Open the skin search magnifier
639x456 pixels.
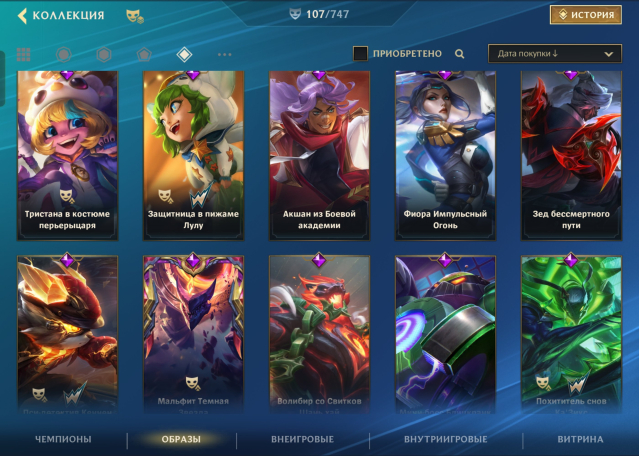pyautogui.click(x=459, y=53)
